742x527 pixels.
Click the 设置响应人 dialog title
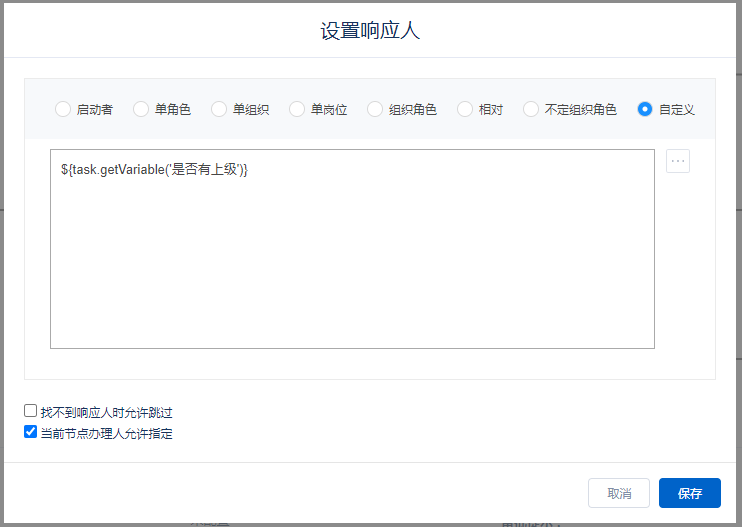tap(370, 30)
